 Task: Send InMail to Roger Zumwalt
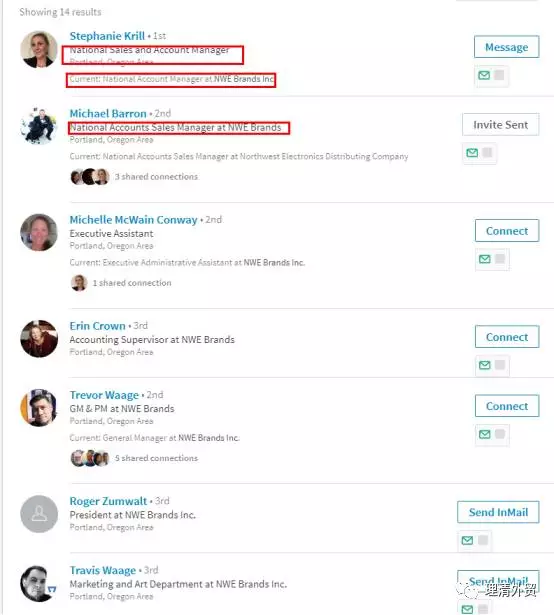(498, 512)
